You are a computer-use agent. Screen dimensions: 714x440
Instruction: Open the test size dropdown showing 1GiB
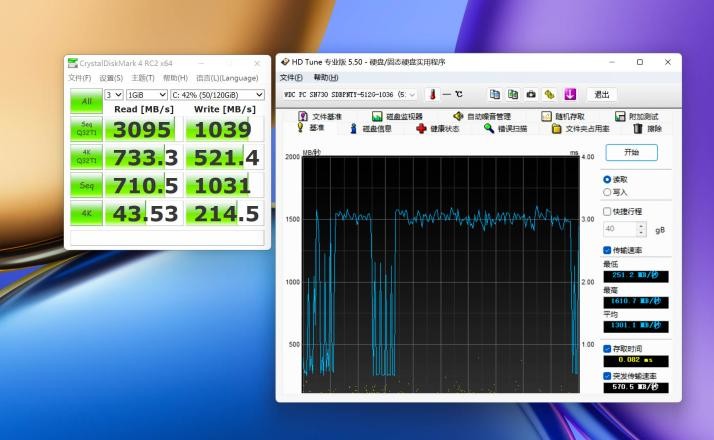pyautogui.click(x=147, y=94)
